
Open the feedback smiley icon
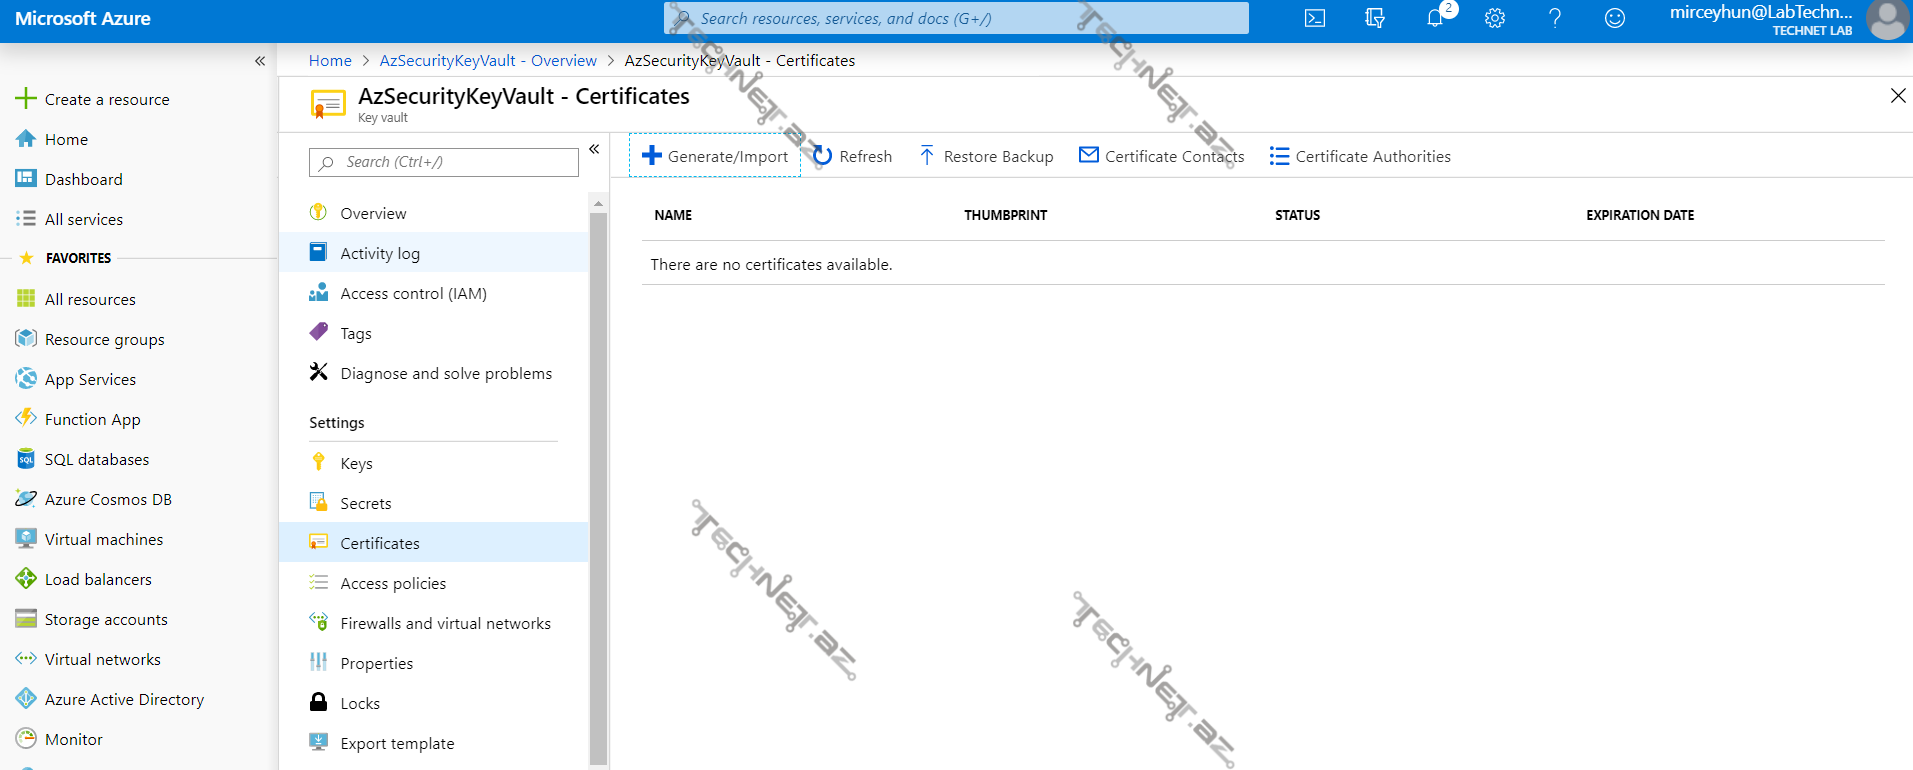[x=1615, y=18]
